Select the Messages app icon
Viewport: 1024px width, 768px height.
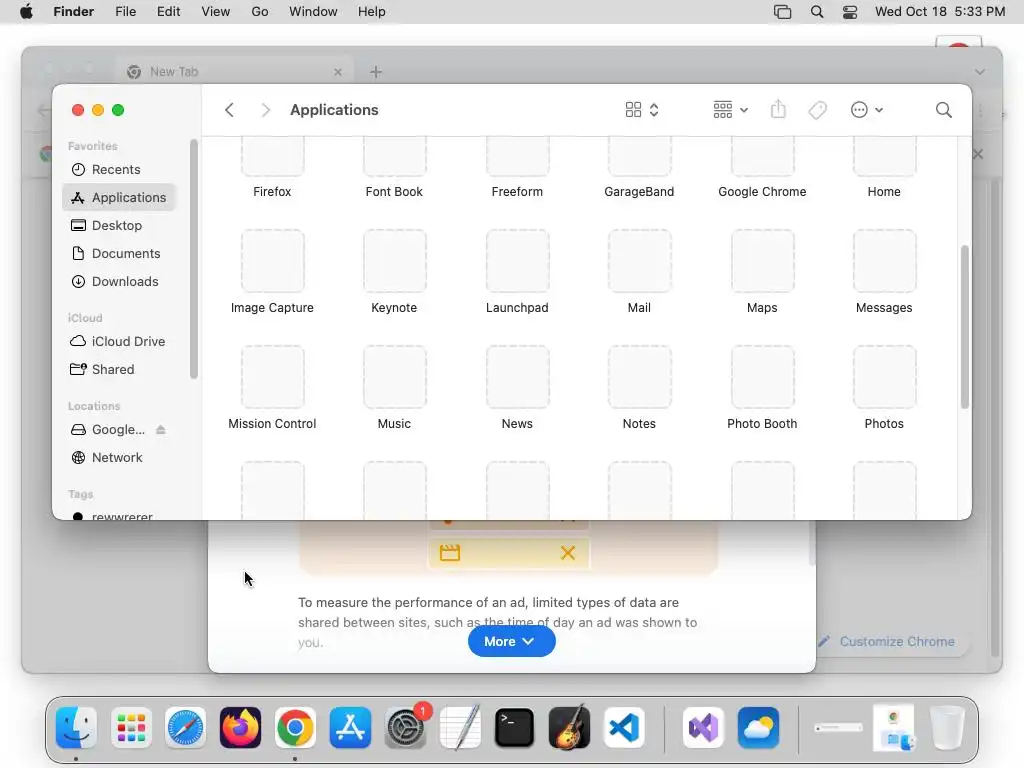click(x=884, y=261)
